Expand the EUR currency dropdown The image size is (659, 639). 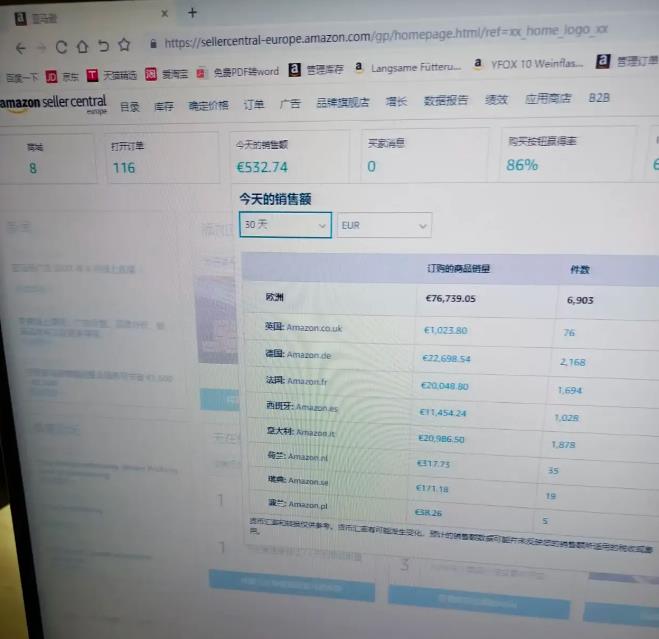[384, 226]
